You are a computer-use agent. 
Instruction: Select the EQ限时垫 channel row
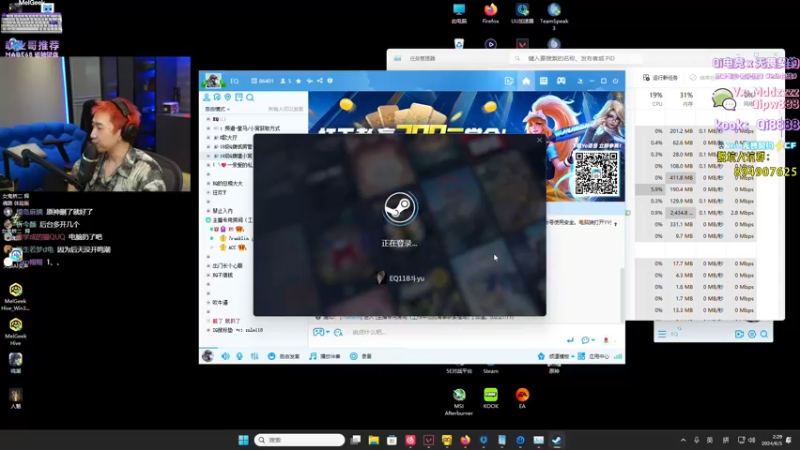(237, 330)
